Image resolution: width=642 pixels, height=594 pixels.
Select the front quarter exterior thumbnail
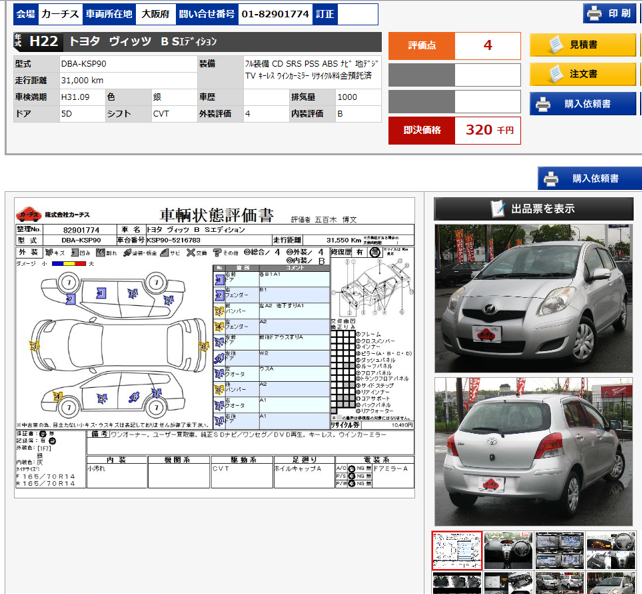click(x=610, y=583)
